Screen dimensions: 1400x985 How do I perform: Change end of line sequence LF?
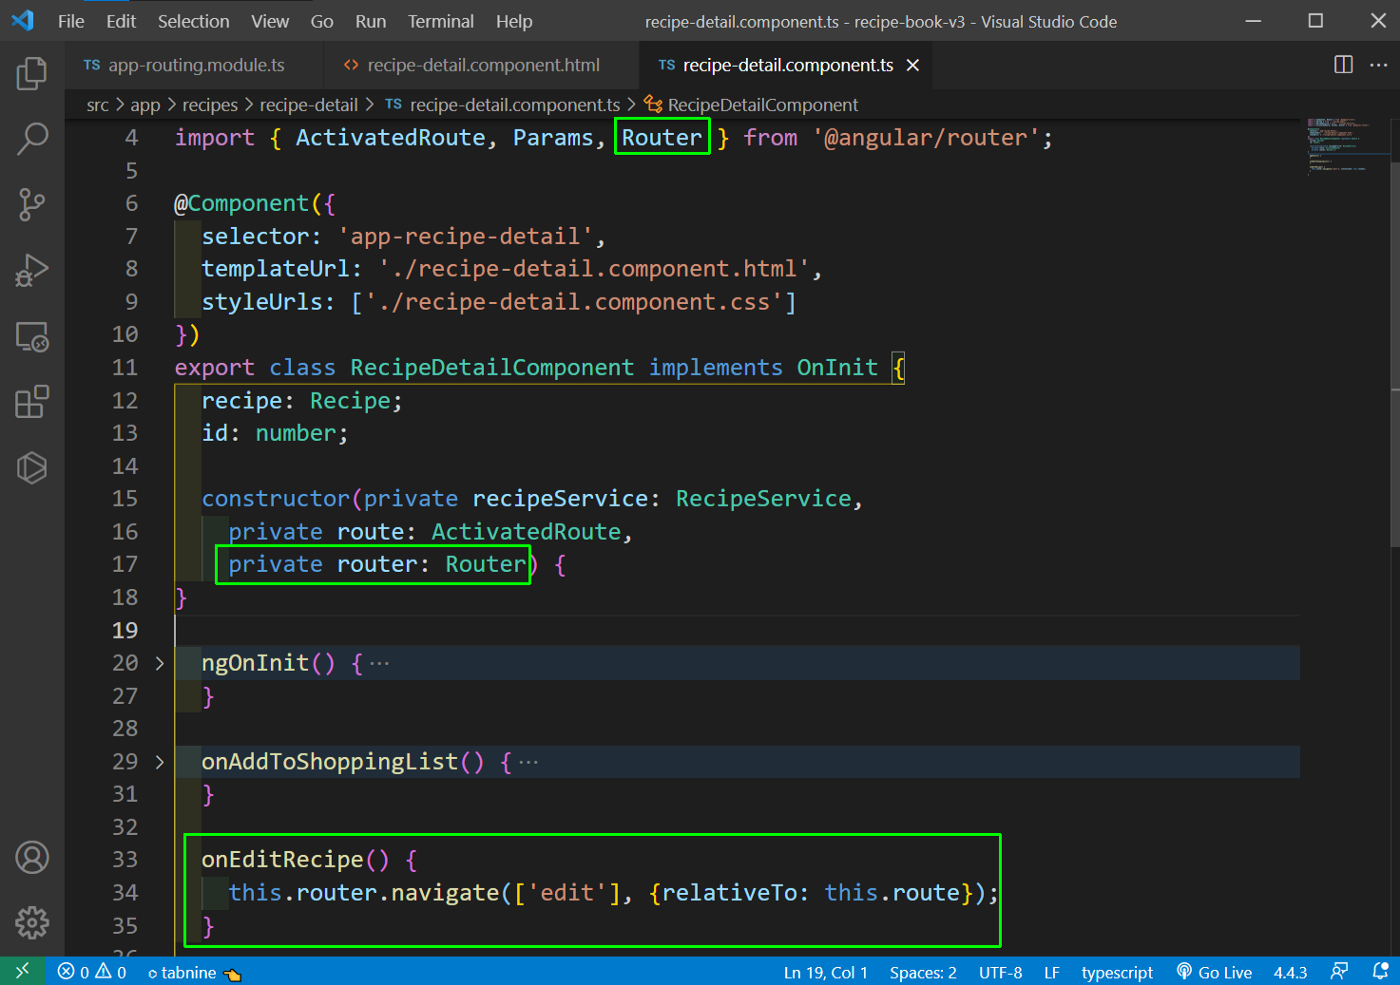1052,972
